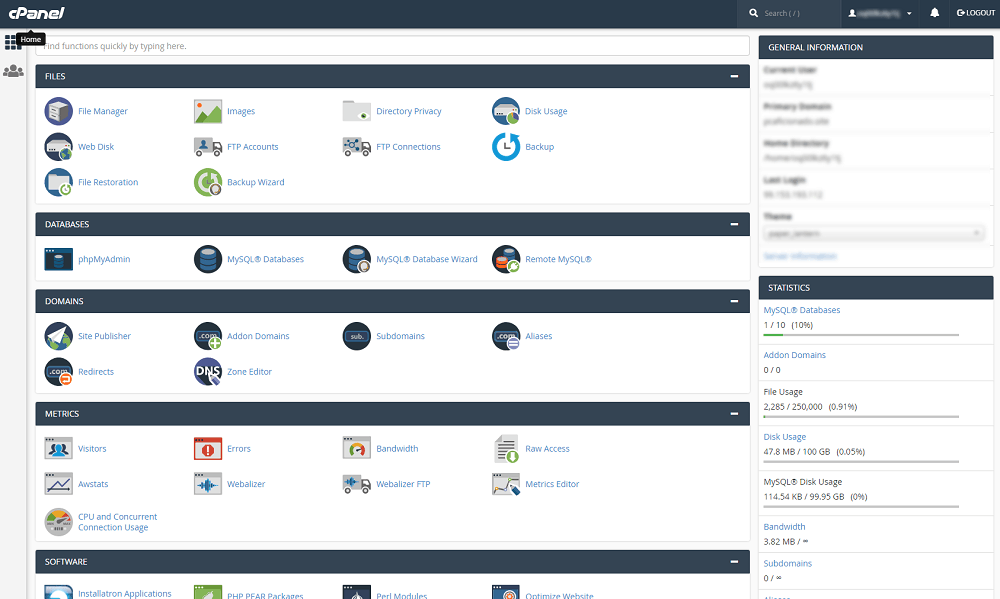Click the Logout button
The height and width of the screenshot is (599, 1000).
(976, 13)
